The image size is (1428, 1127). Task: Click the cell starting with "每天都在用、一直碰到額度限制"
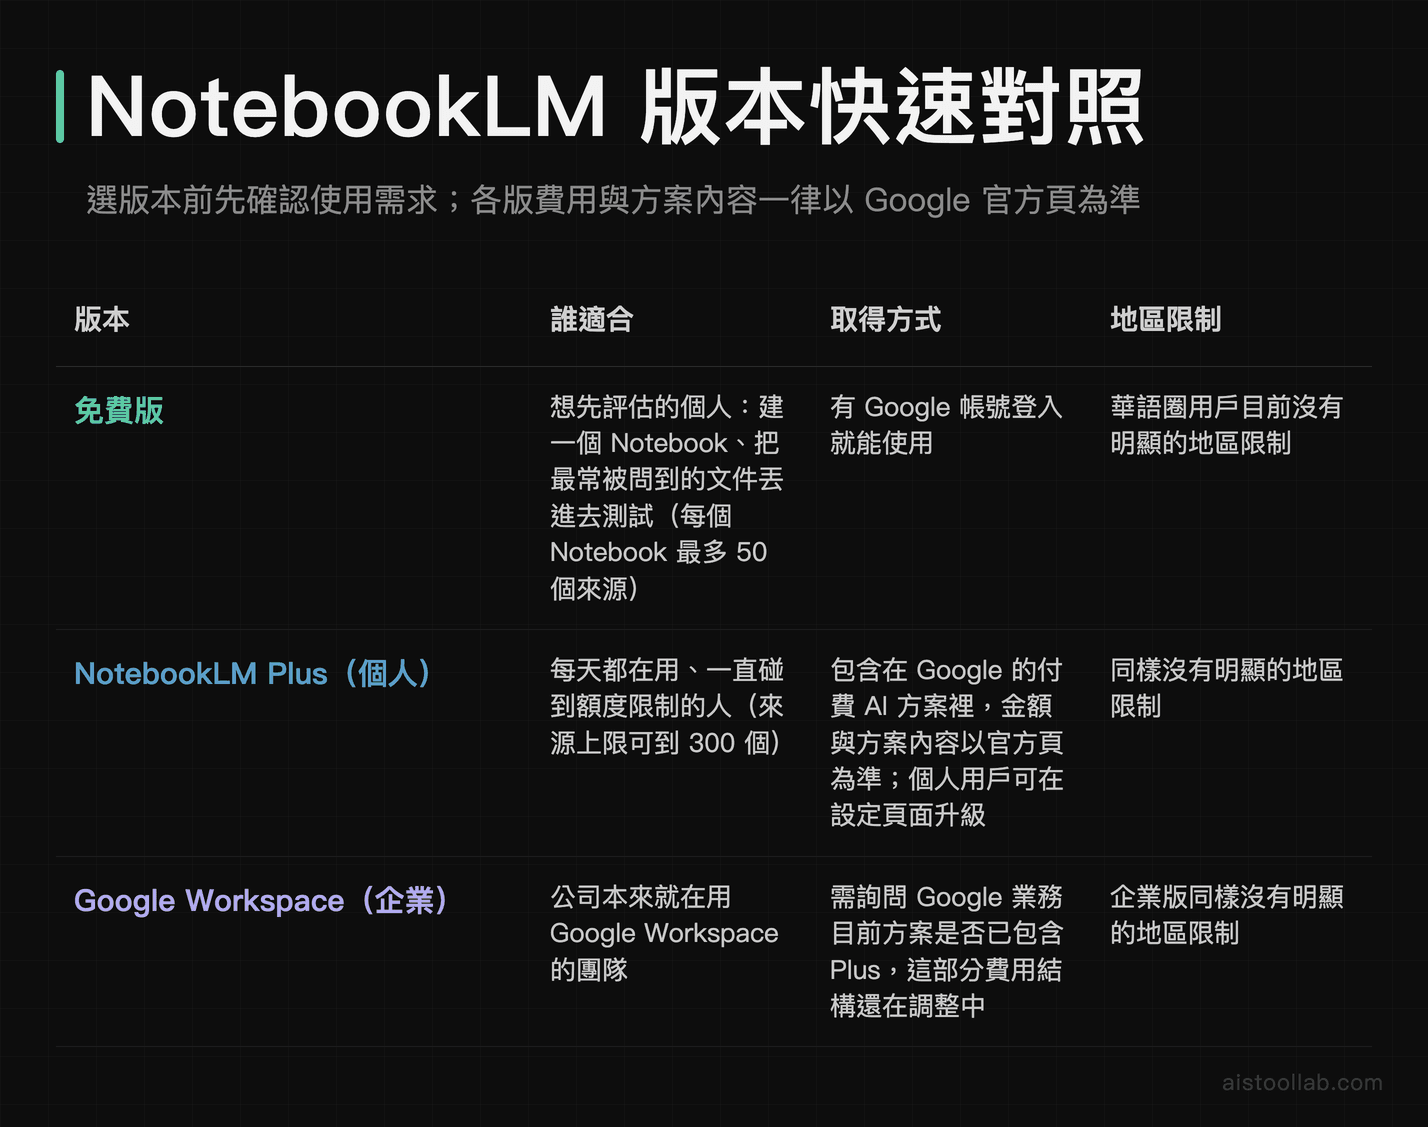click(667, 706)
